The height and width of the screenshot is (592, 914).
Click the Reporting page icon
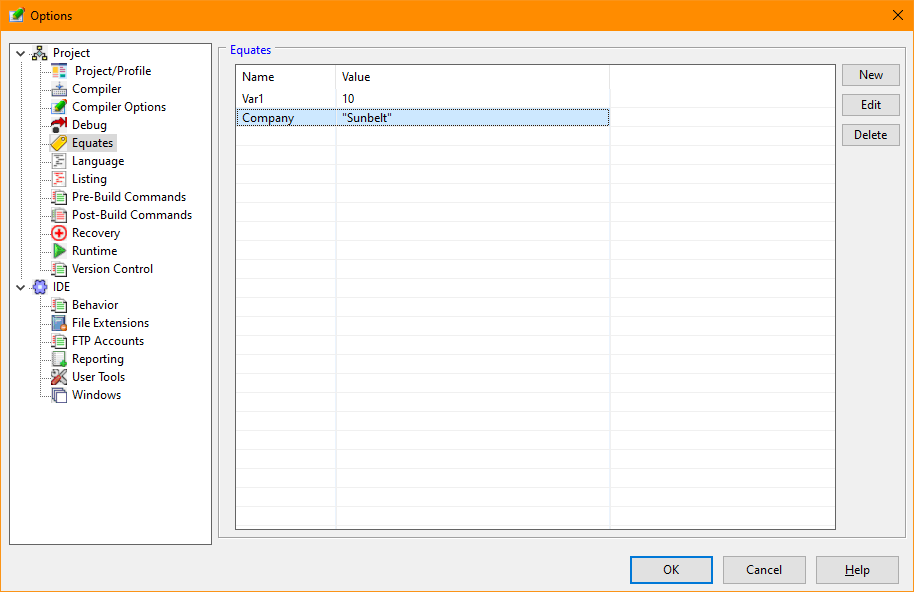point(59,359)
